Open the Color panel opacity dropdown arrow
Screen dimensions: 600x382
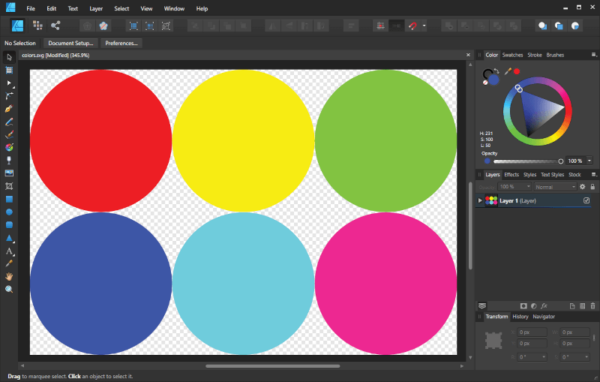tap(589, 161)
